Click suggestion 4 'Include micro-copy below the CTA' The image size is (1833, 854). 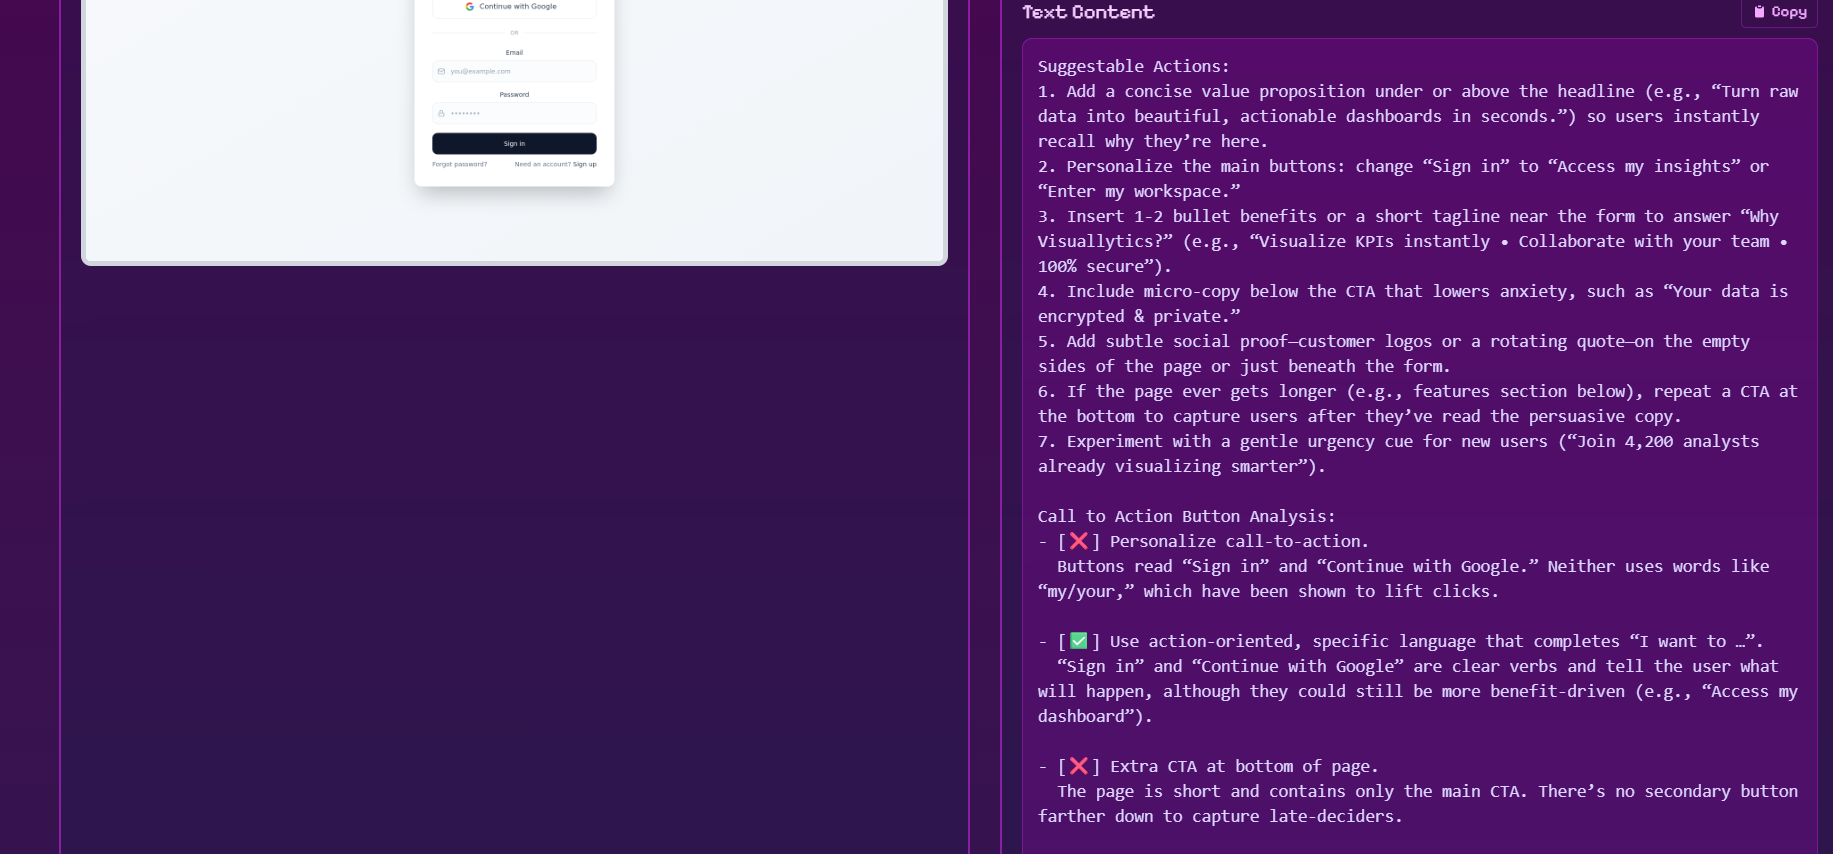click(x=1413, y=304)
